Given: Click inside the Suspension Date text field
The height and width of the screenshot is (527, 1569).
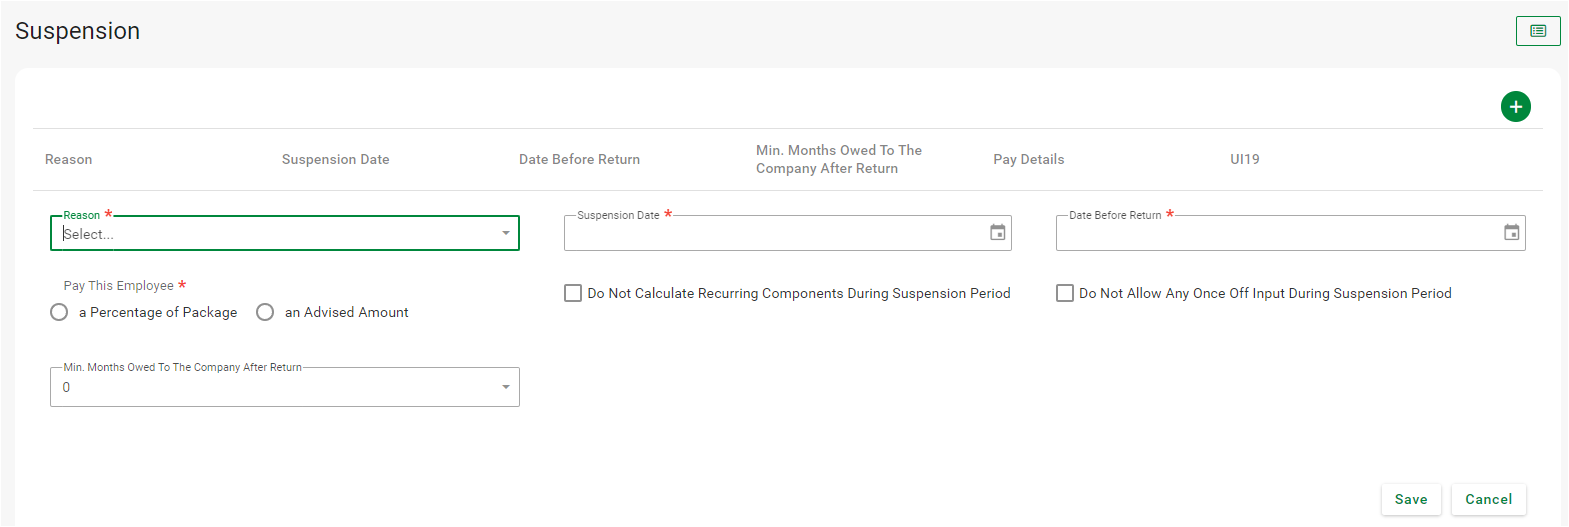Looking at the screenshot, I should (770, 234).
